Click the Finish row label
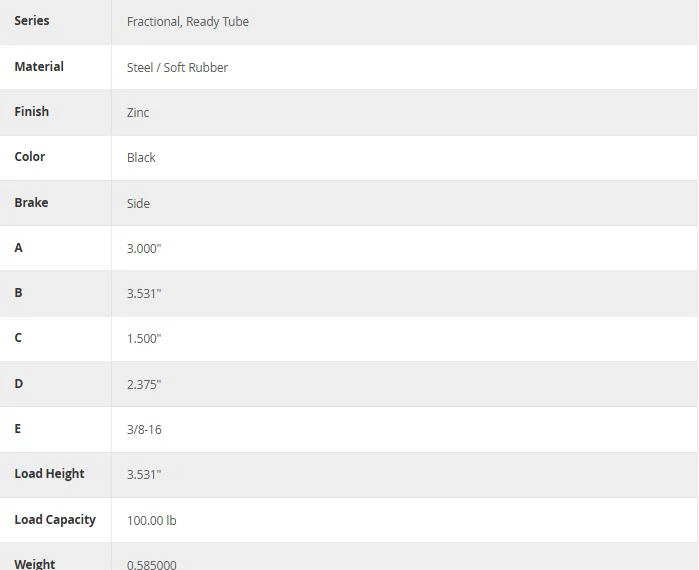 31,111
